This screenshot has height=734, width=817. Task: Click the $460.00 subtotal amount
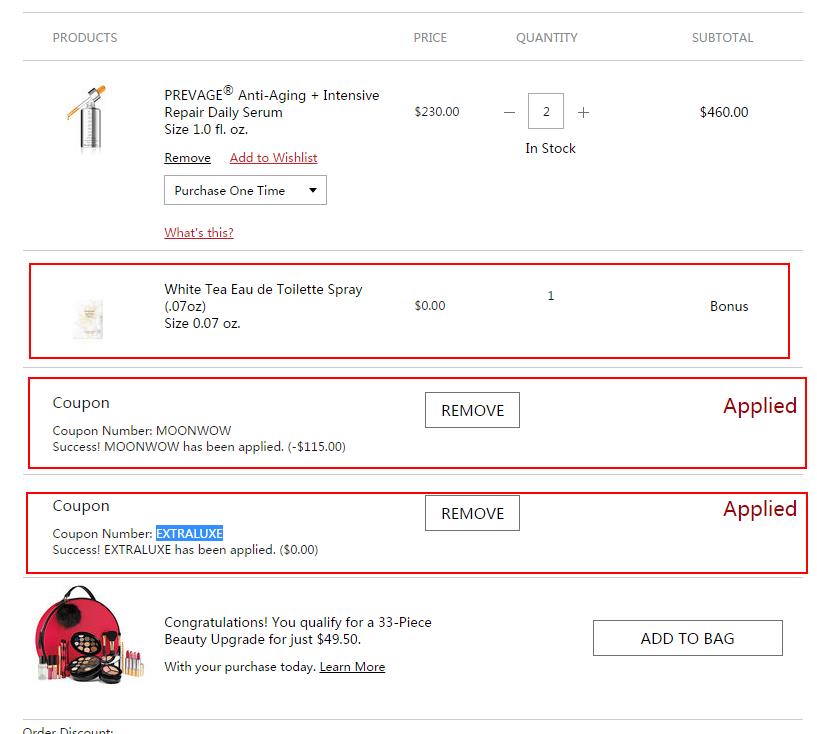click(724, 112)
